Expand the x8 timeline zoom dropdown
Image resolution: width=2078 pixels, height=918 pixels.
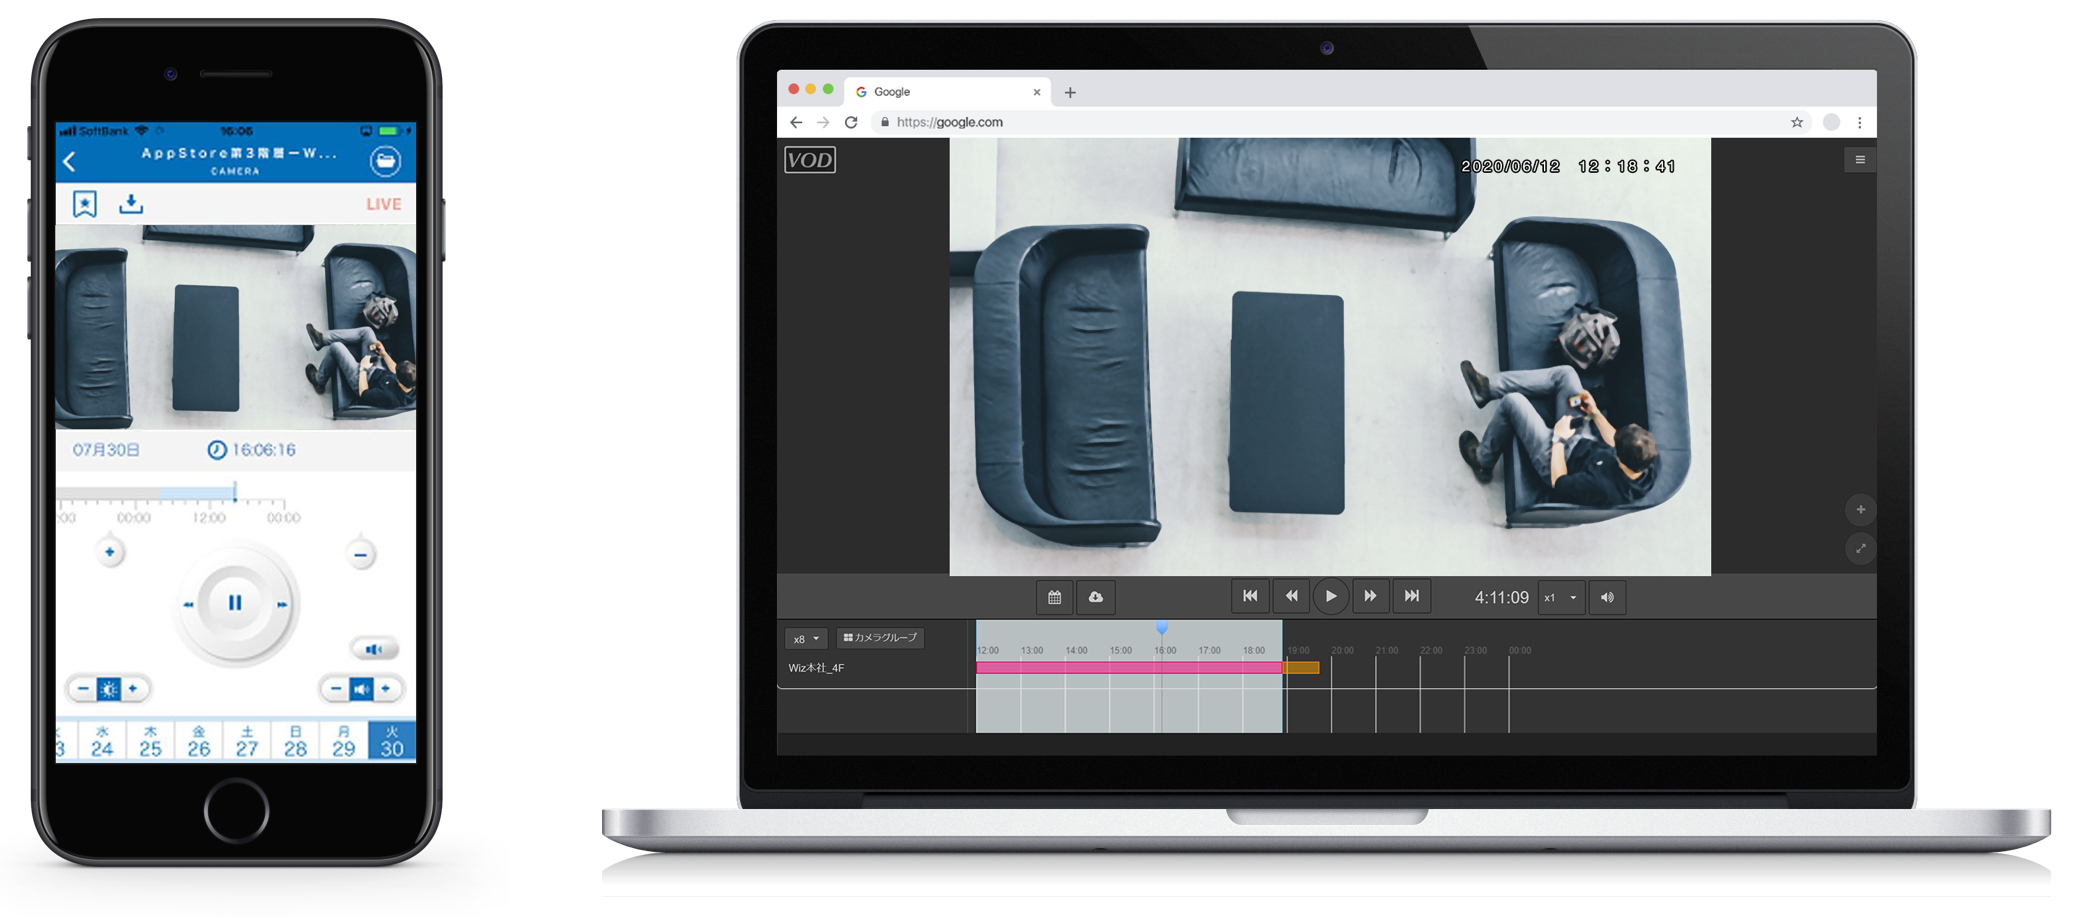(x=806, y=638)
